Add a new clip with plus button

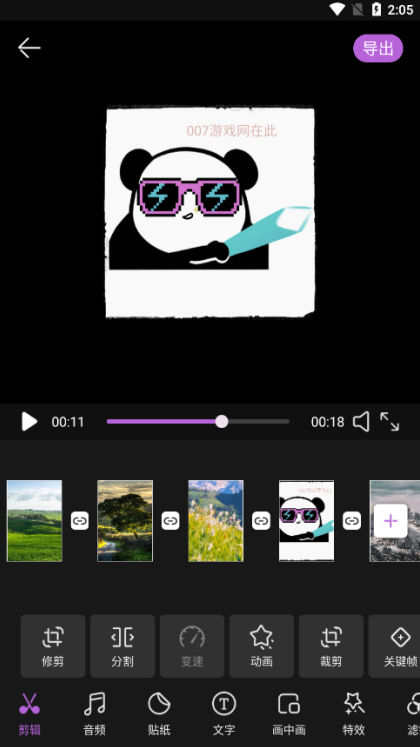coord(390,521)
